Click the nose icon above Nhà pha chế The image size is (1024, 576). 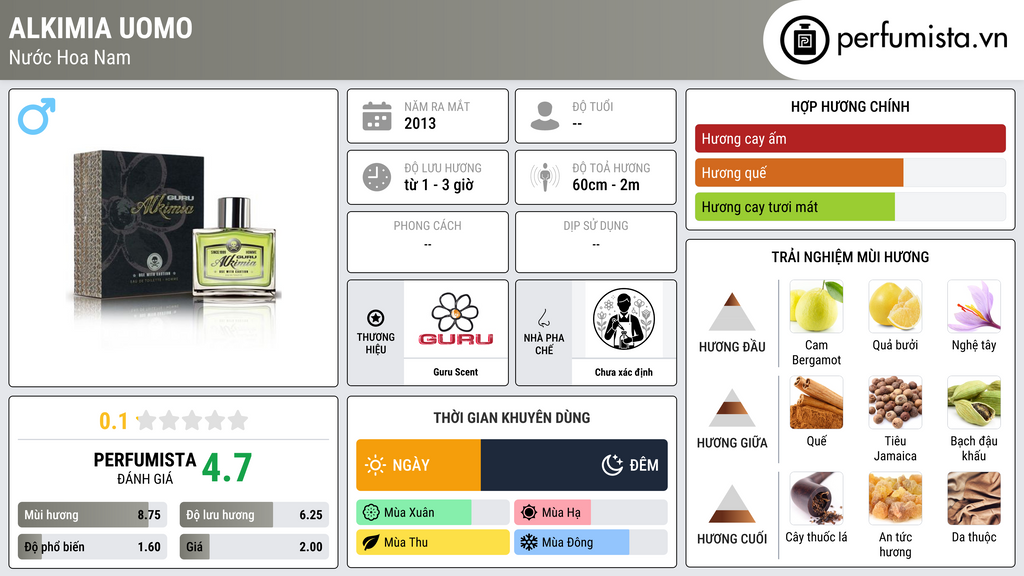pyautogui.click(x=543, y=318)
